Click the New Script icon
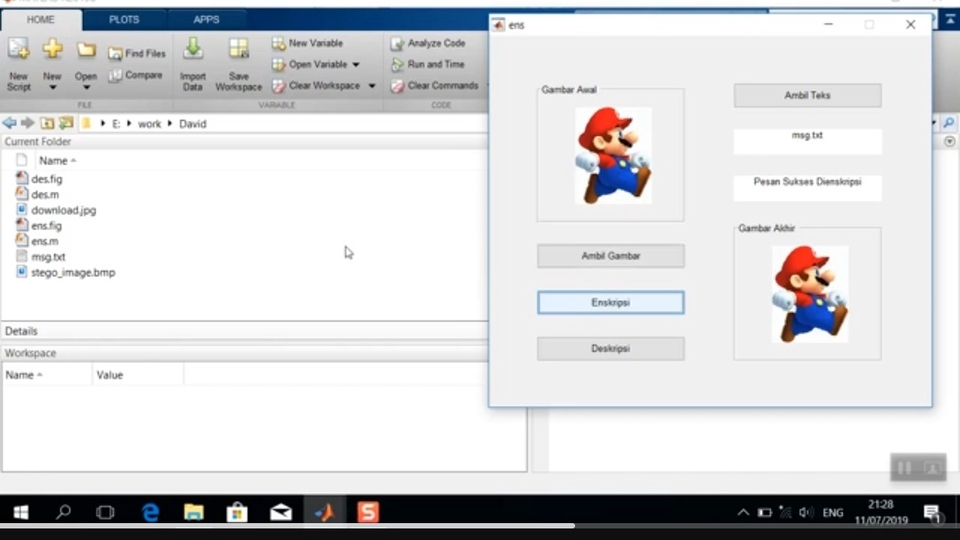Screen dimensions: 960x540 tap(19, 50)
